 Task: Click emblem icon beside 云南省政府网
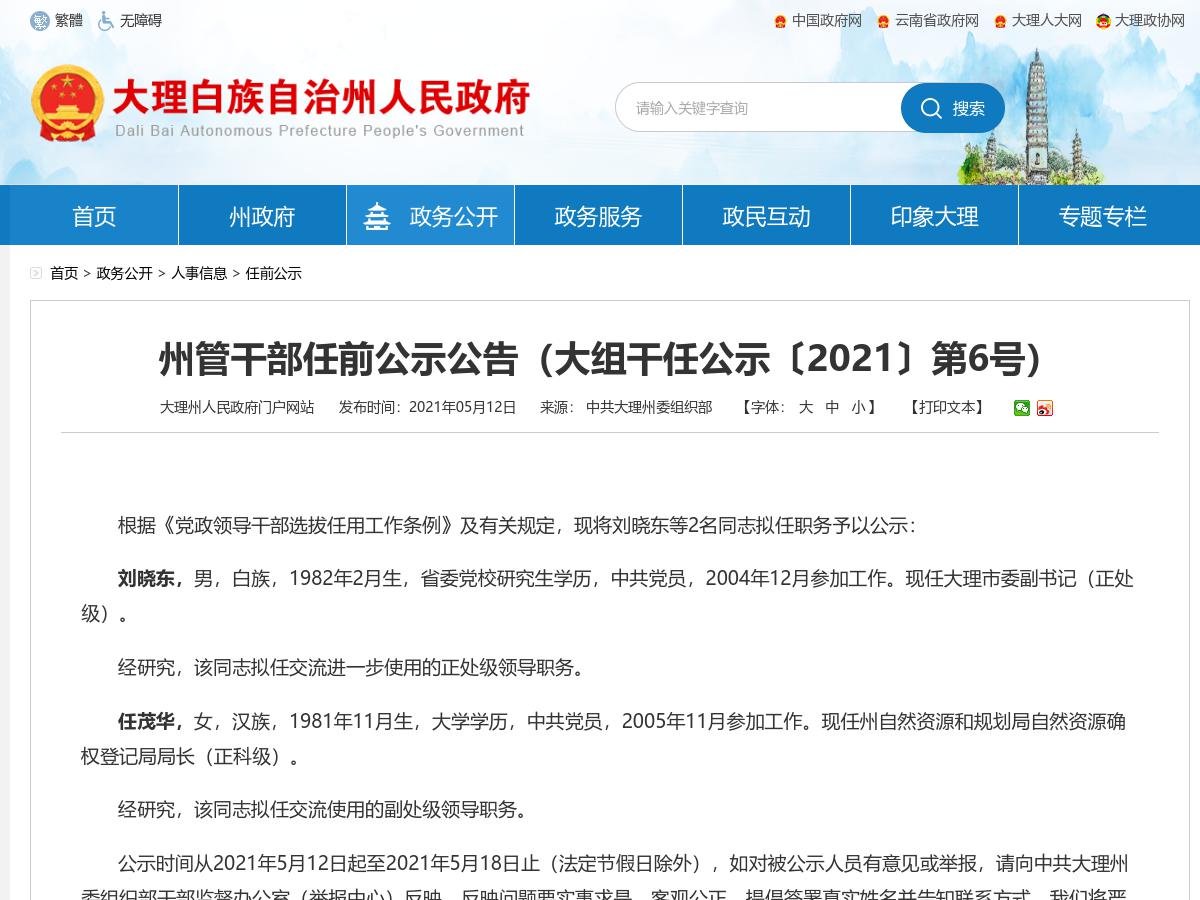tap(883, 21)
